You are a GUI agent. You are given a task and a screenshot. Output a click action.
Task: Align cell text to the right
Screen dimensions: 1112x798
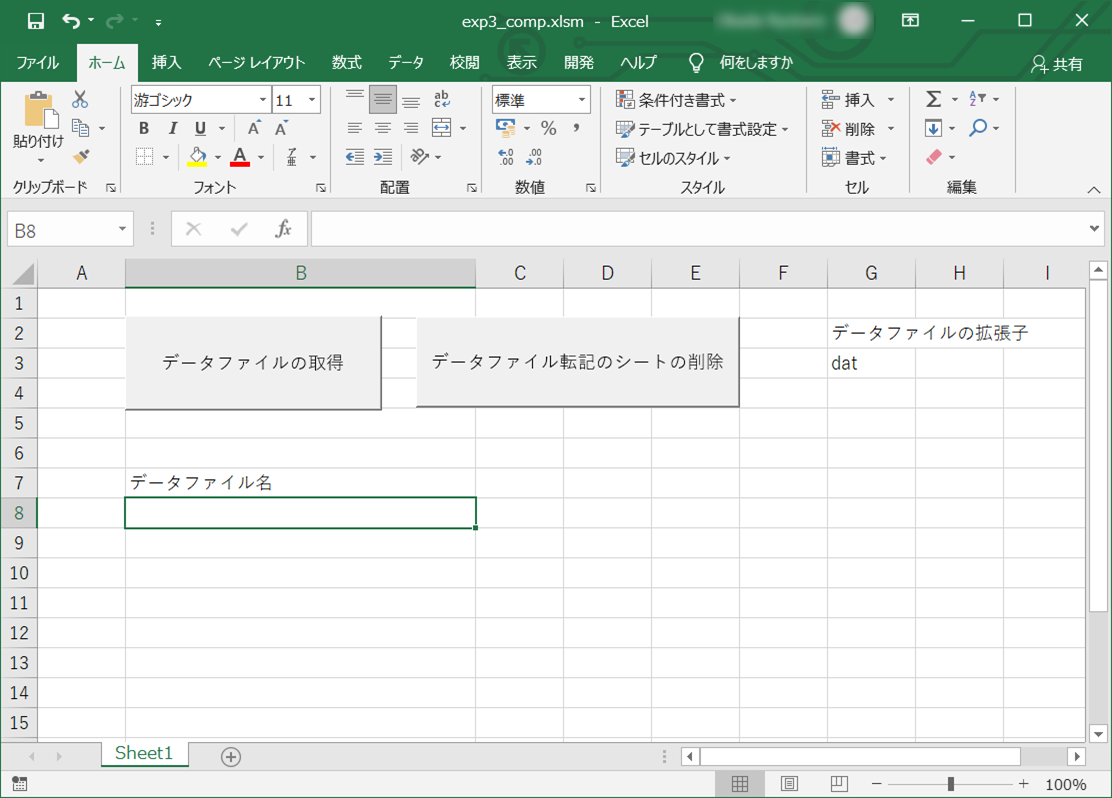click(x=411, y=128)
